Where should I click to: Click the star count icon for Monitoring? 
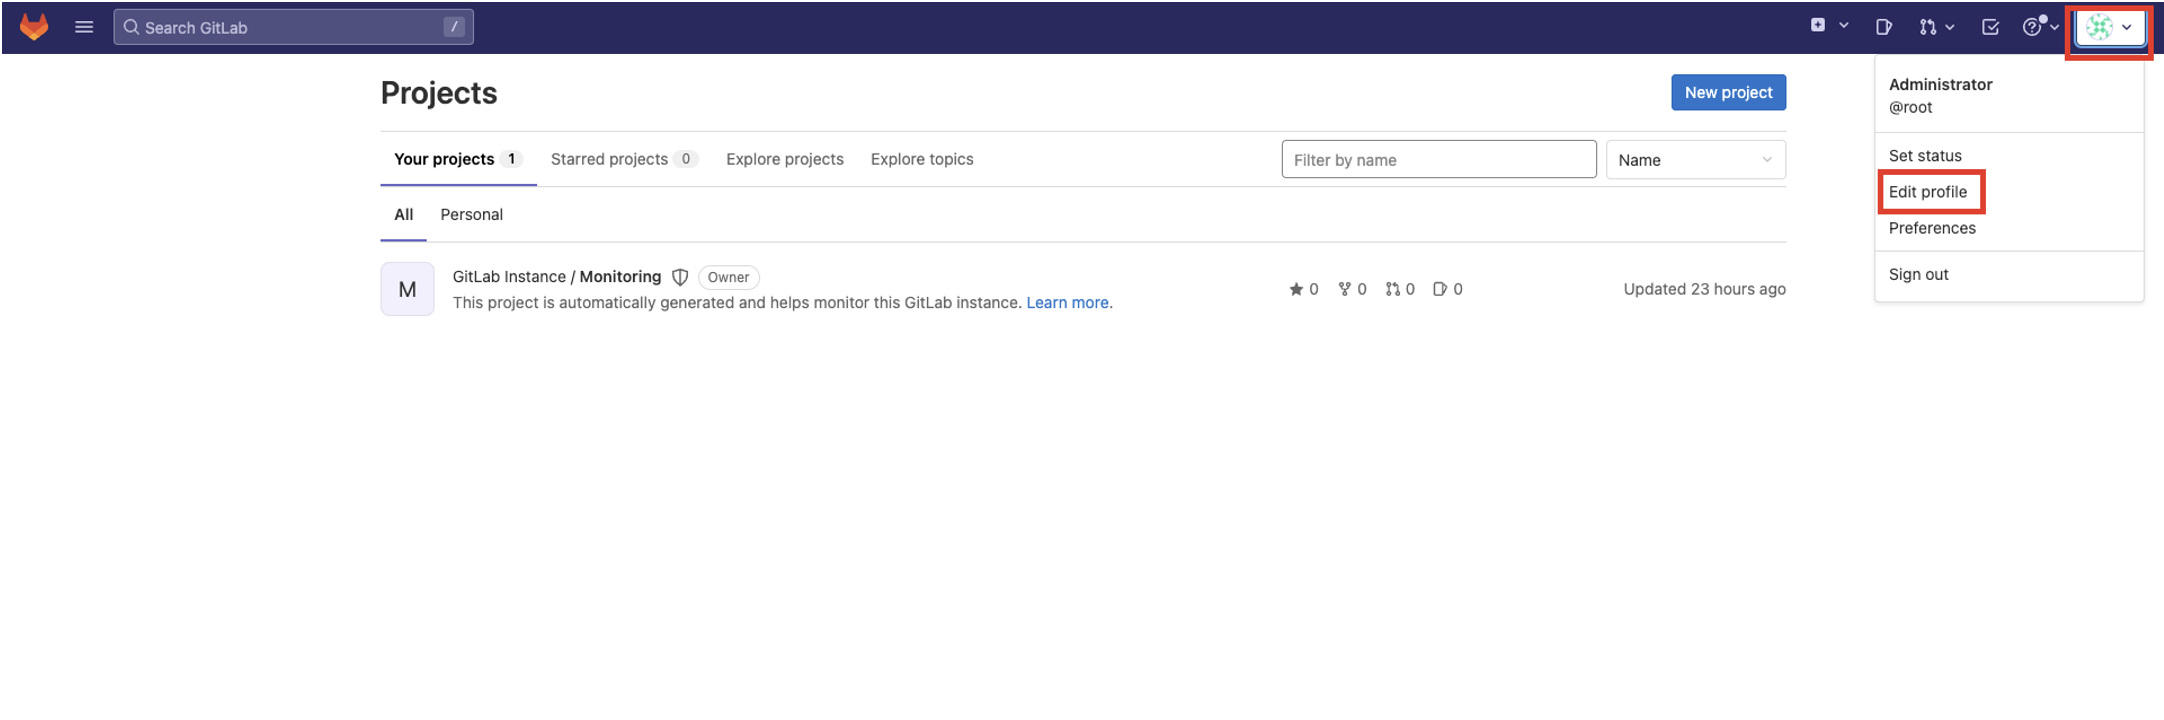tap(1296, 289)
